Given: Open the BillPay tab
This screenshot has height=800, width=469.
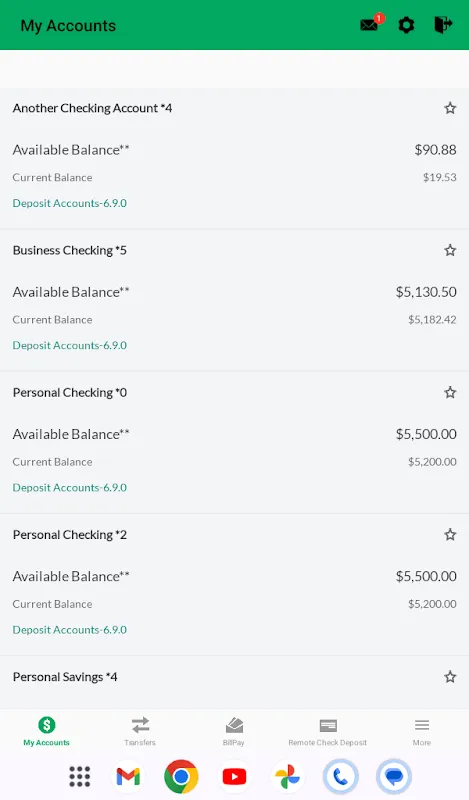Looking at the screenshot, I should coord(234,731).
